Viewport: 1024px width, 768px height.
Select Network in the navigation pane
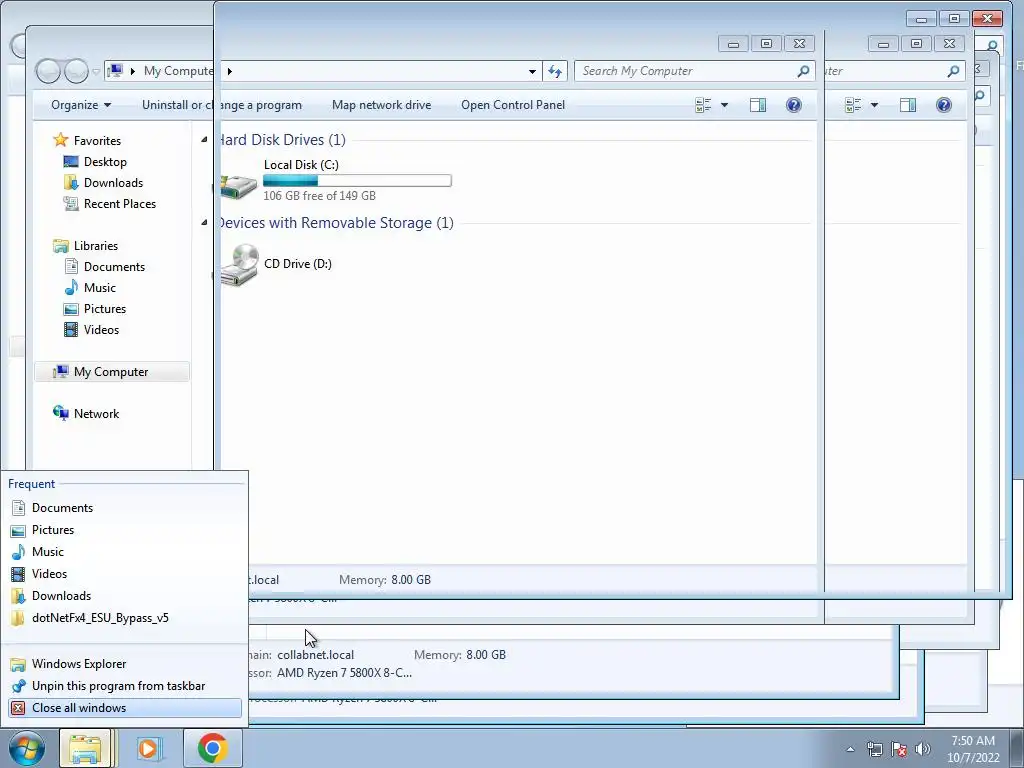(x=96, y=413)
